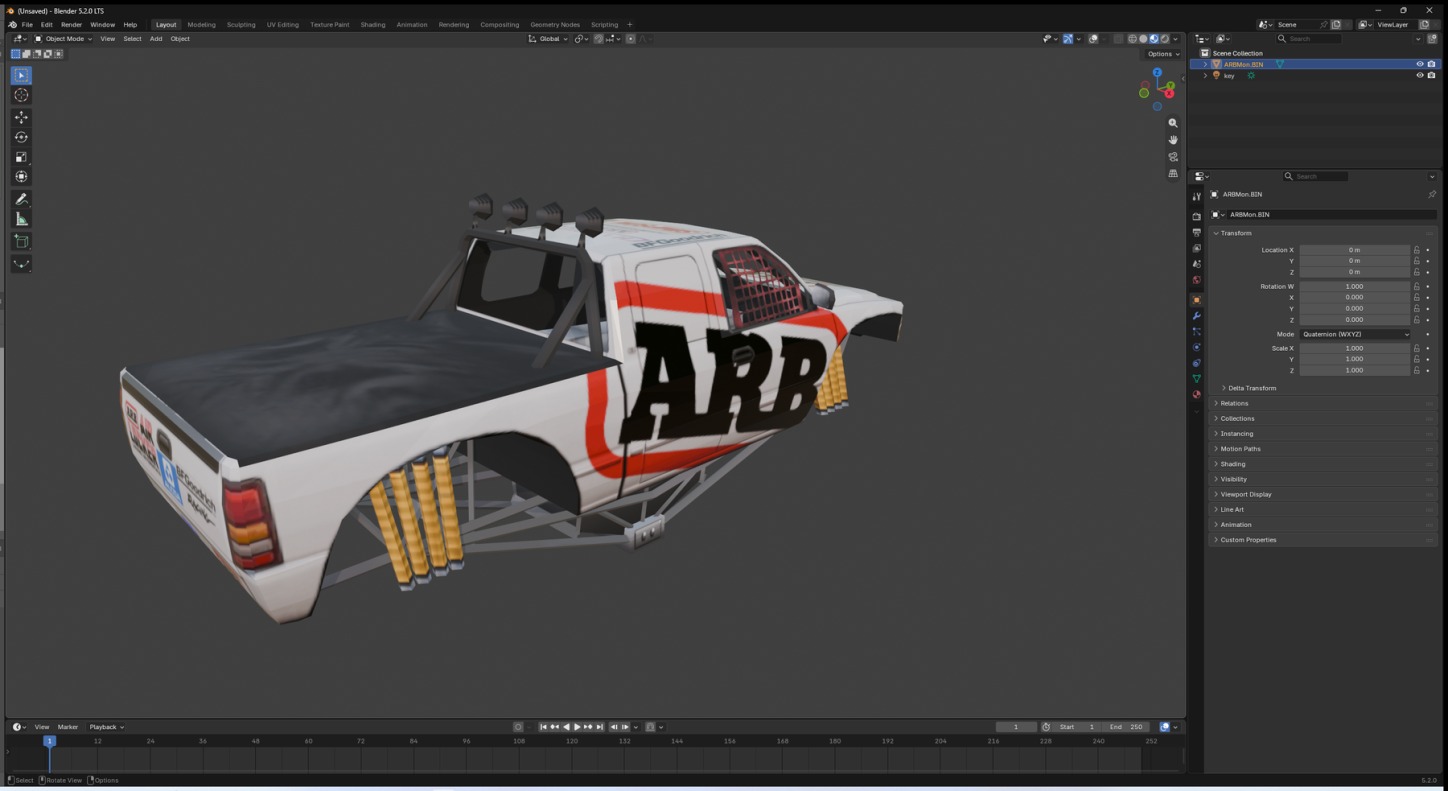Open the Scene properties tab
The image size is (1448, 791).
(1196, 264)
